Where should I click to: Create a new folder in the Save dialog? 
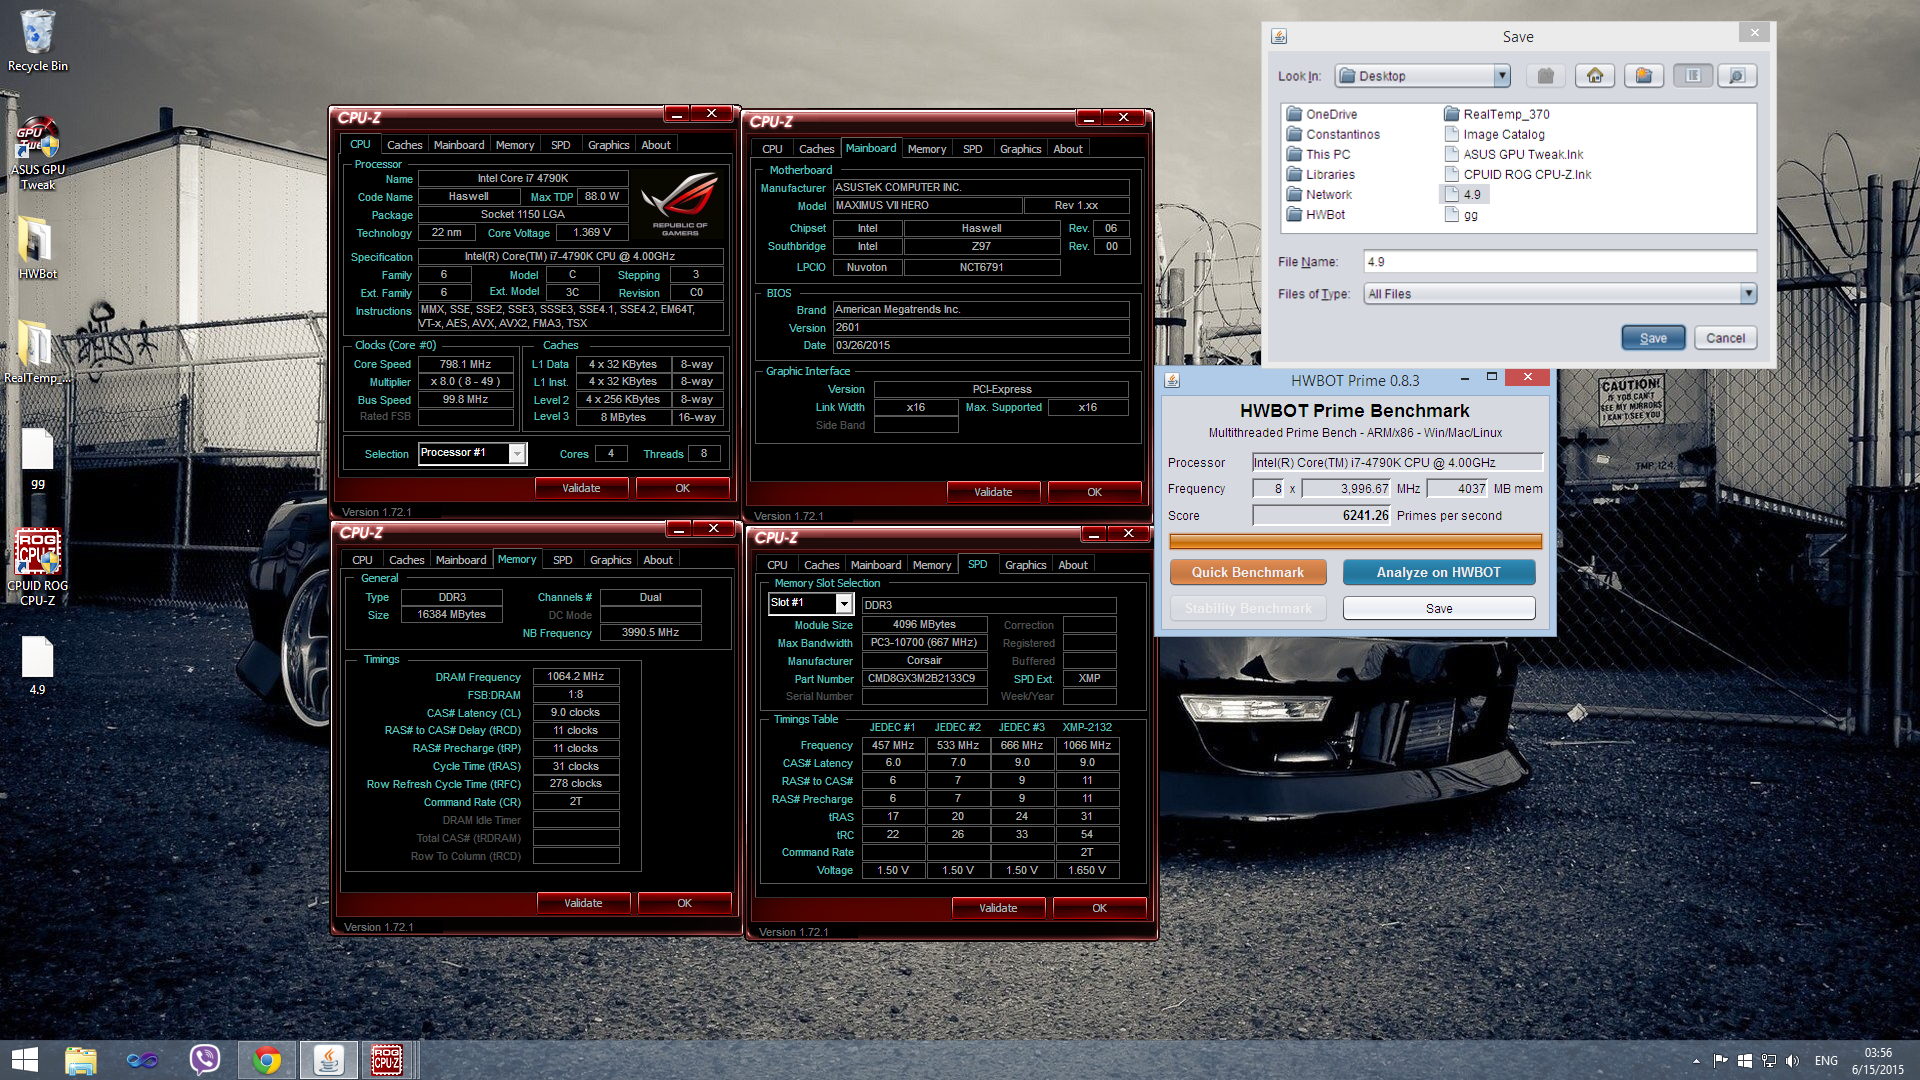pos(1643,76)
